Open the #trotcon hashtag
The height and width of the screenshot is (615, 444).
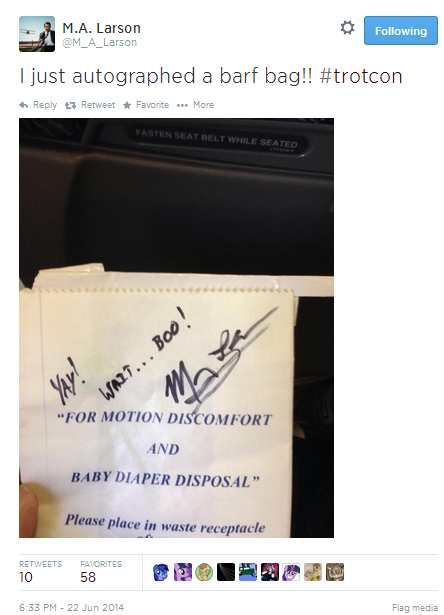click(x=361, y=76)
